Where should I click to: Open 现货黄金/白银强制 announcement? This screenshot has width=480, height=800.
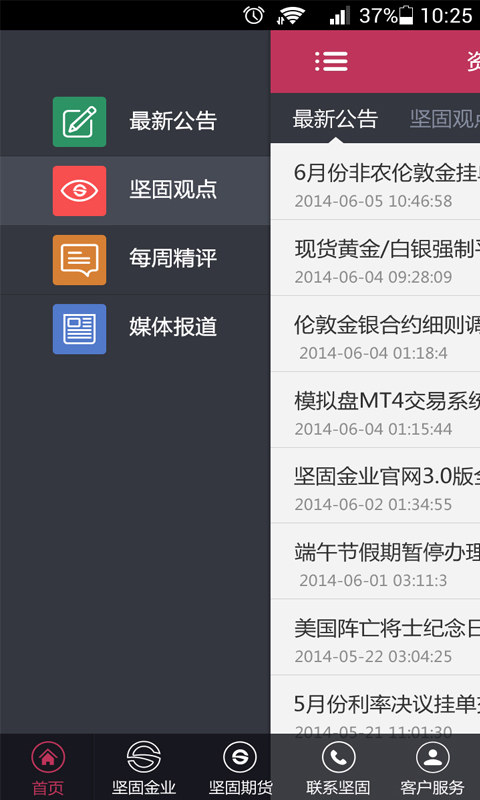tap(375, 258)
